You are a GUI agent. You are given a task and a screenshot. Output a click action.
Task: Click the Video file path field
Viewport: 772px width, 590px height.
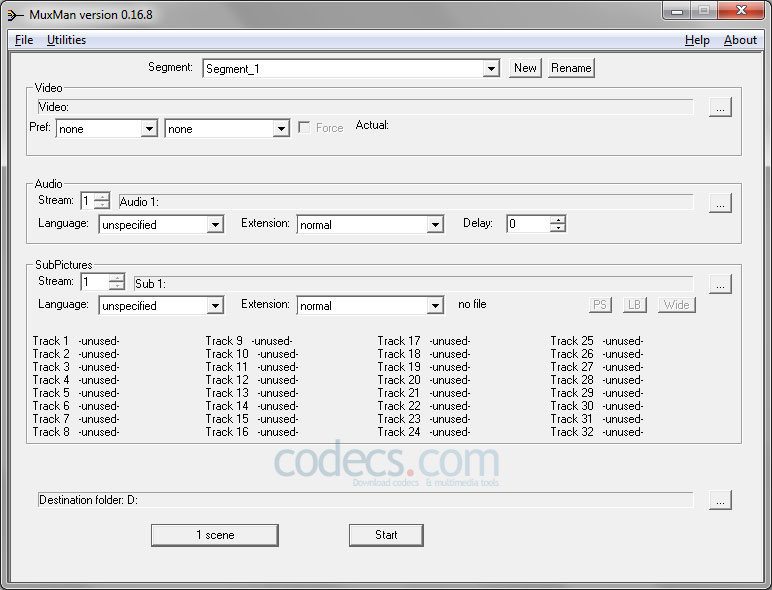coord(365,107)
